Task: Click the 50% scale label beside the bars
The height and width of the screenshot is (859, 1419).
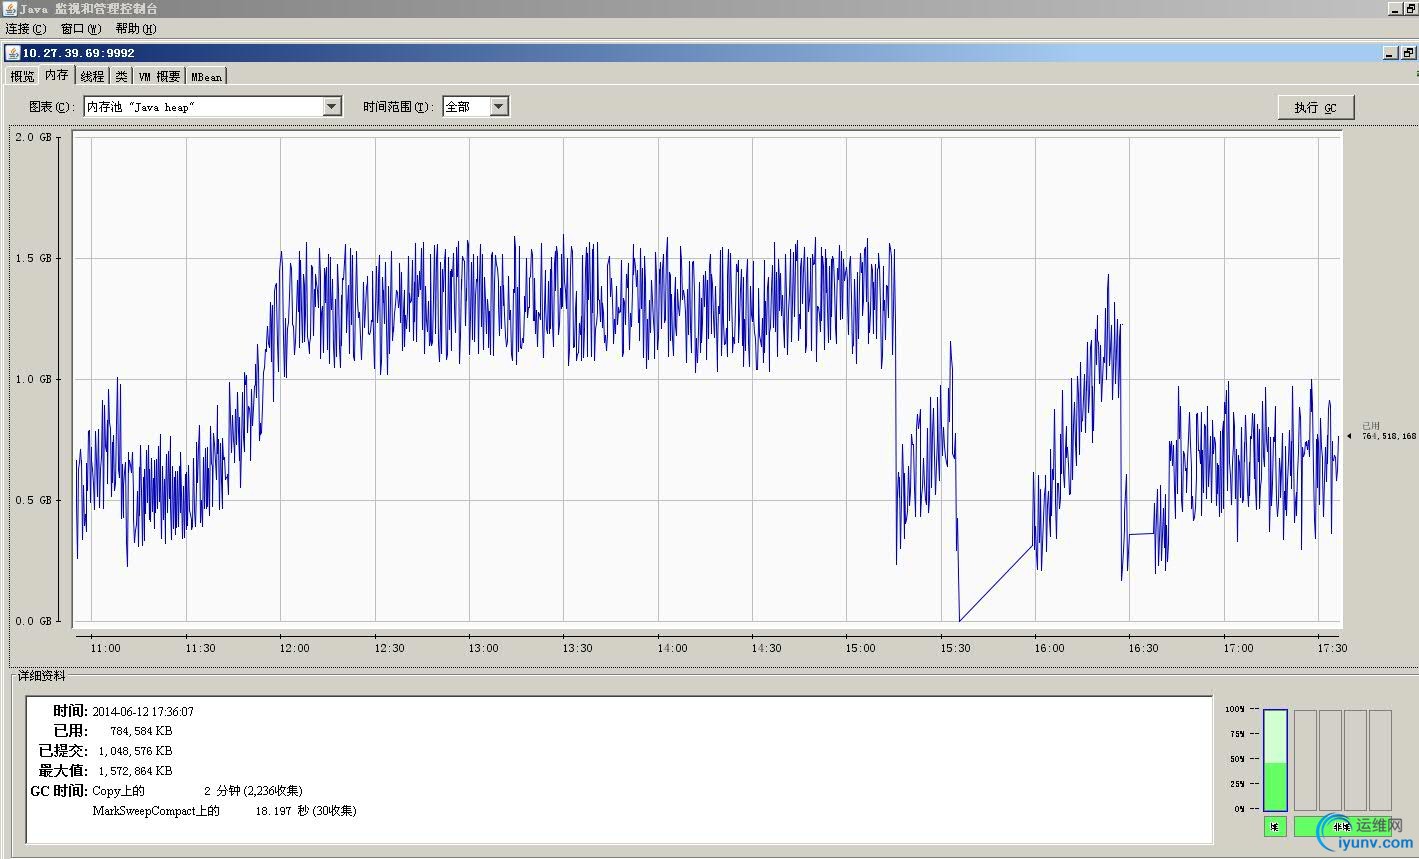Action: click(1238, 759)
